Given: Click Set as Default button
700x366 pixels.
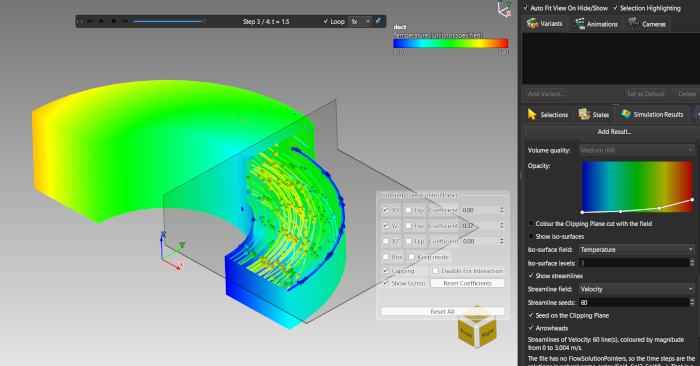Looking at the screenshot, I should coord(646,94).
